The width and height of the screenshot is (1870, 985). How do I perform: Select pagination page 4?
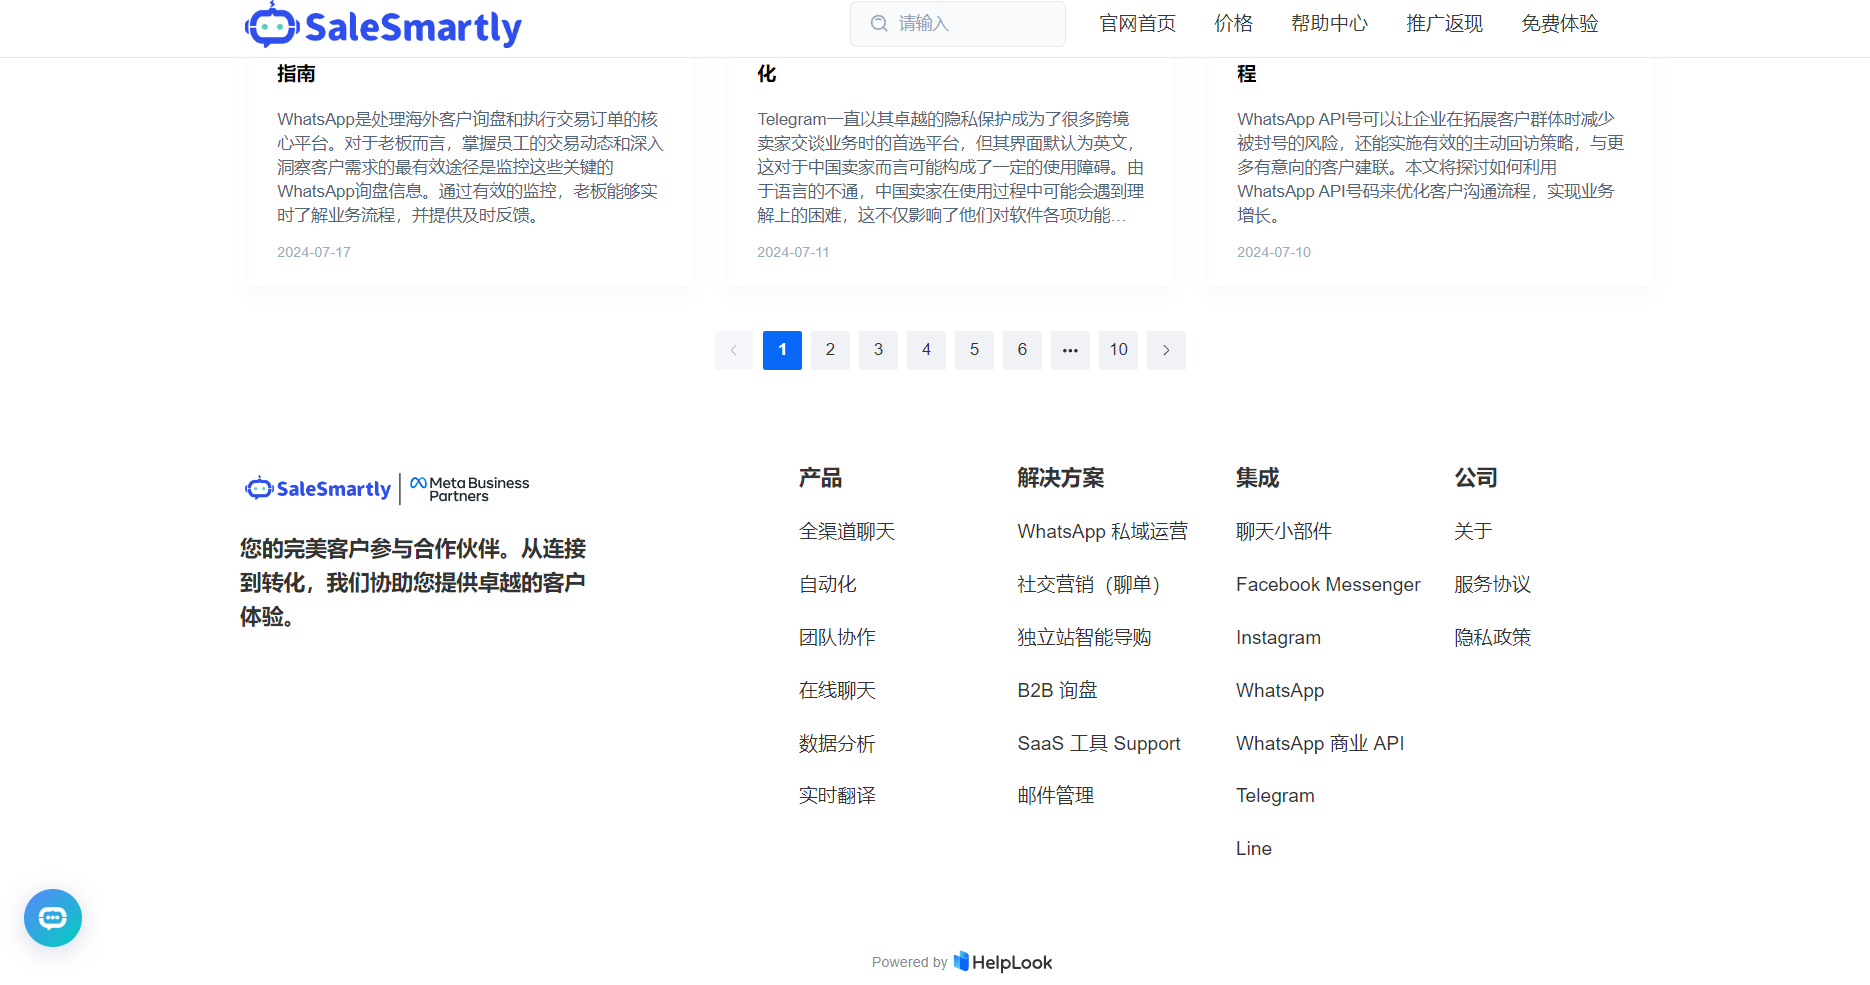[x=926, y=350]
